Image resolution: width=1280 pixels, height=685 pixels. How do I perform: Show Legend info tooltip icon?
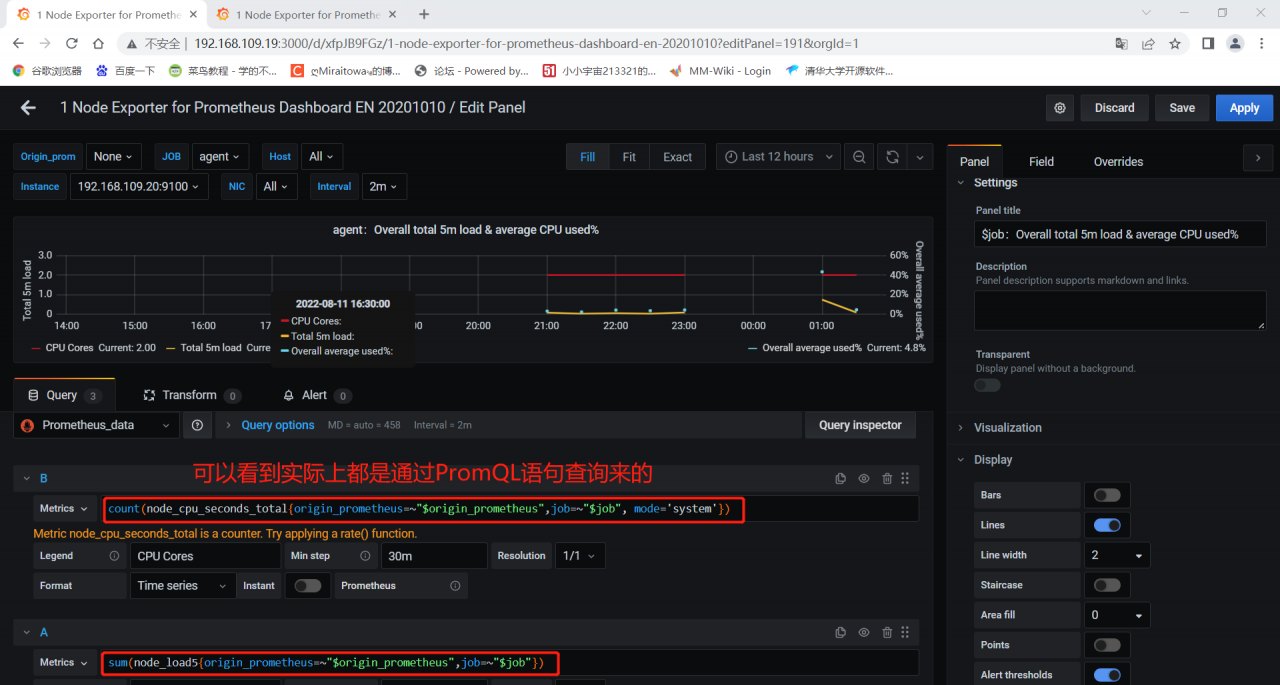pos(114,556)
